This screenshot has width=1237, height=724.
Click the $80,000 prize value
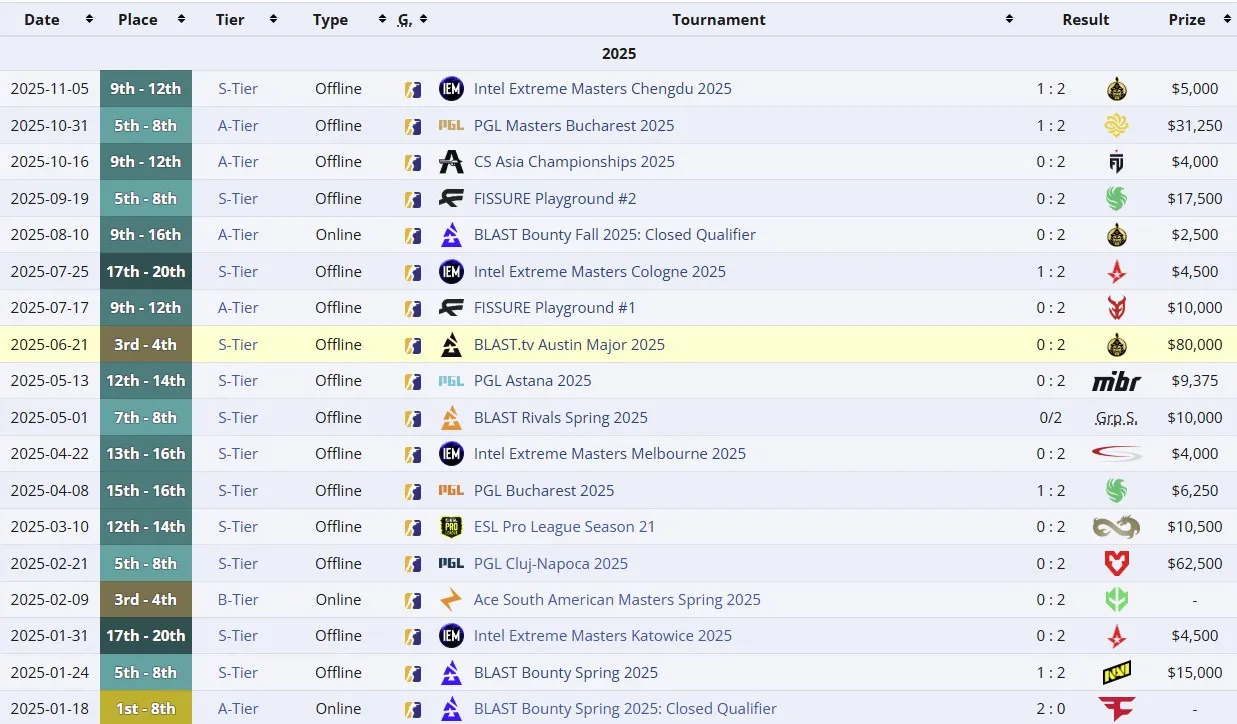[x=1195, y=345]
